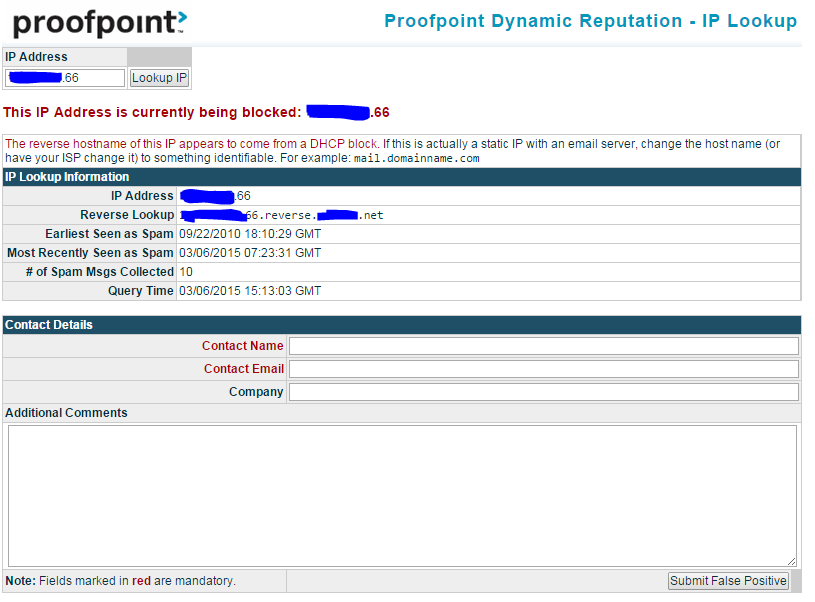The height and width of the screenshot is (602, 815).
Task: Click the Company label
Action: click(256, 392)
